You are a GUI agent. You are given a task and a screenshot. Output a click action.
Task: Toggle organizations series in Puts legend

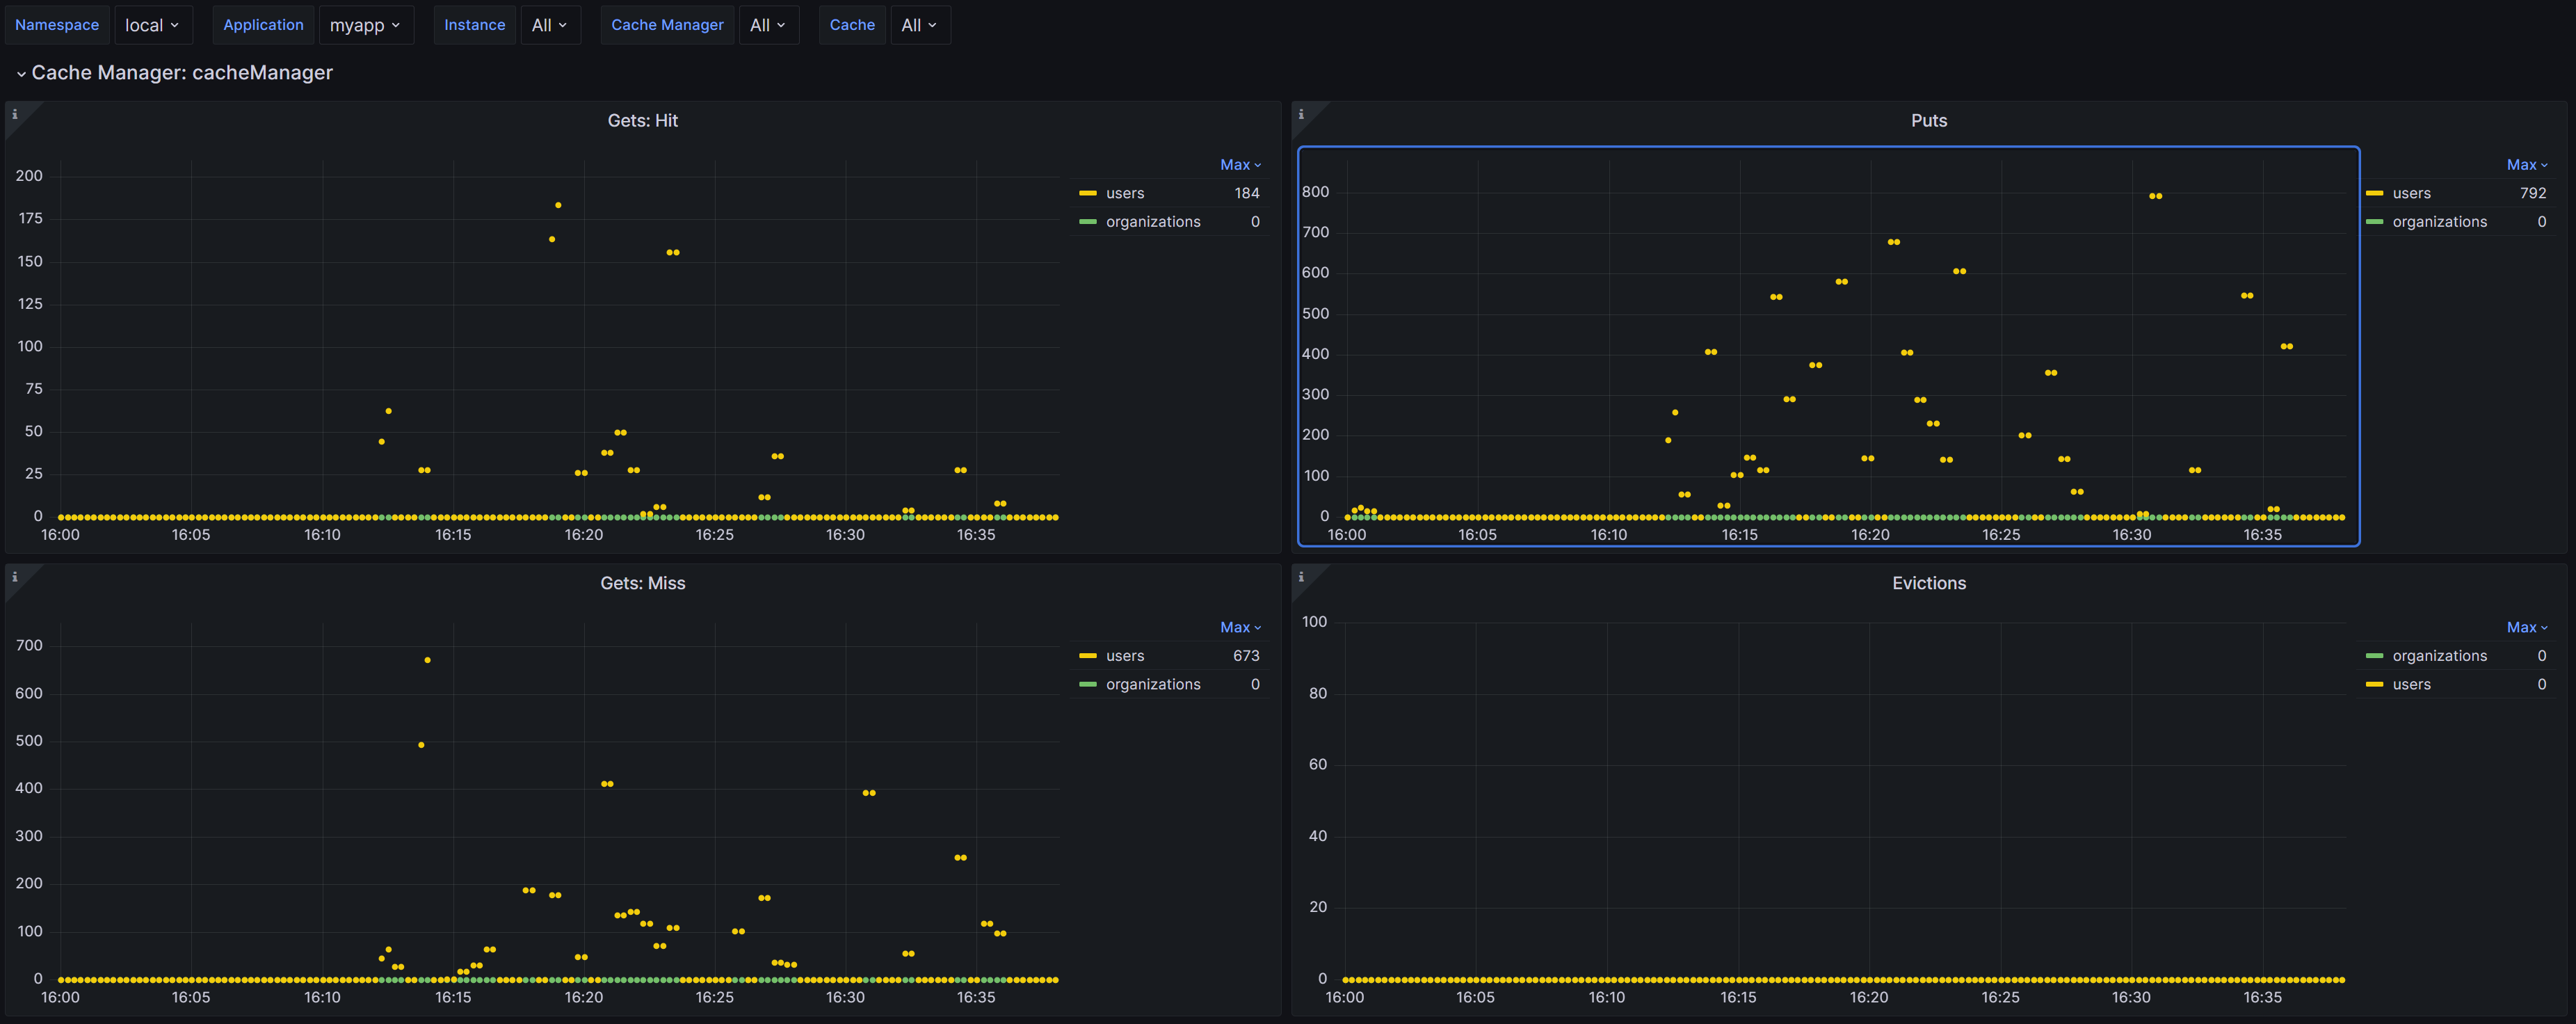pos(2438,222)
